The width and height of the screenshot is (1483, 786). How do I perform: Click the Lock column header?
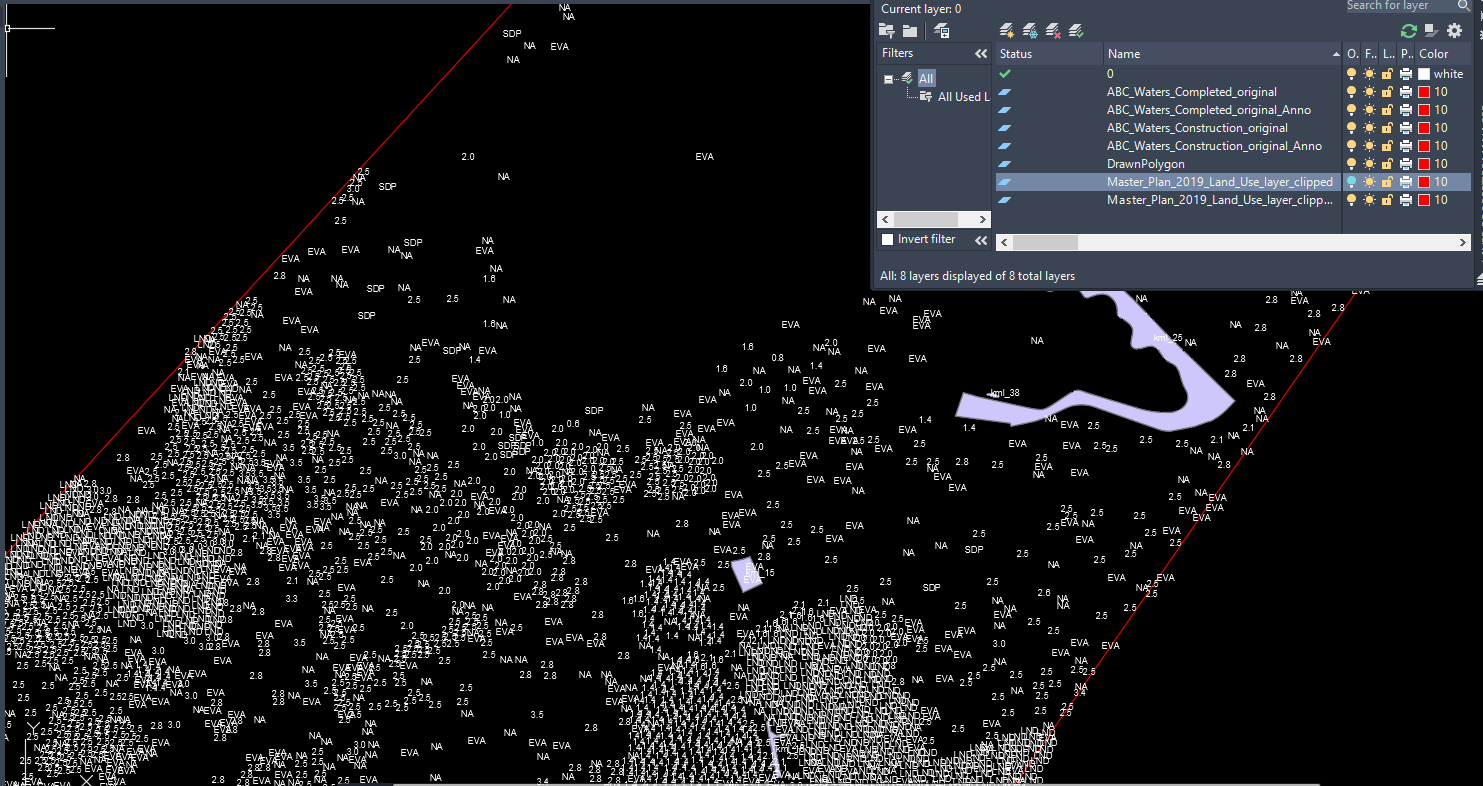click(x=1388, y=54)
